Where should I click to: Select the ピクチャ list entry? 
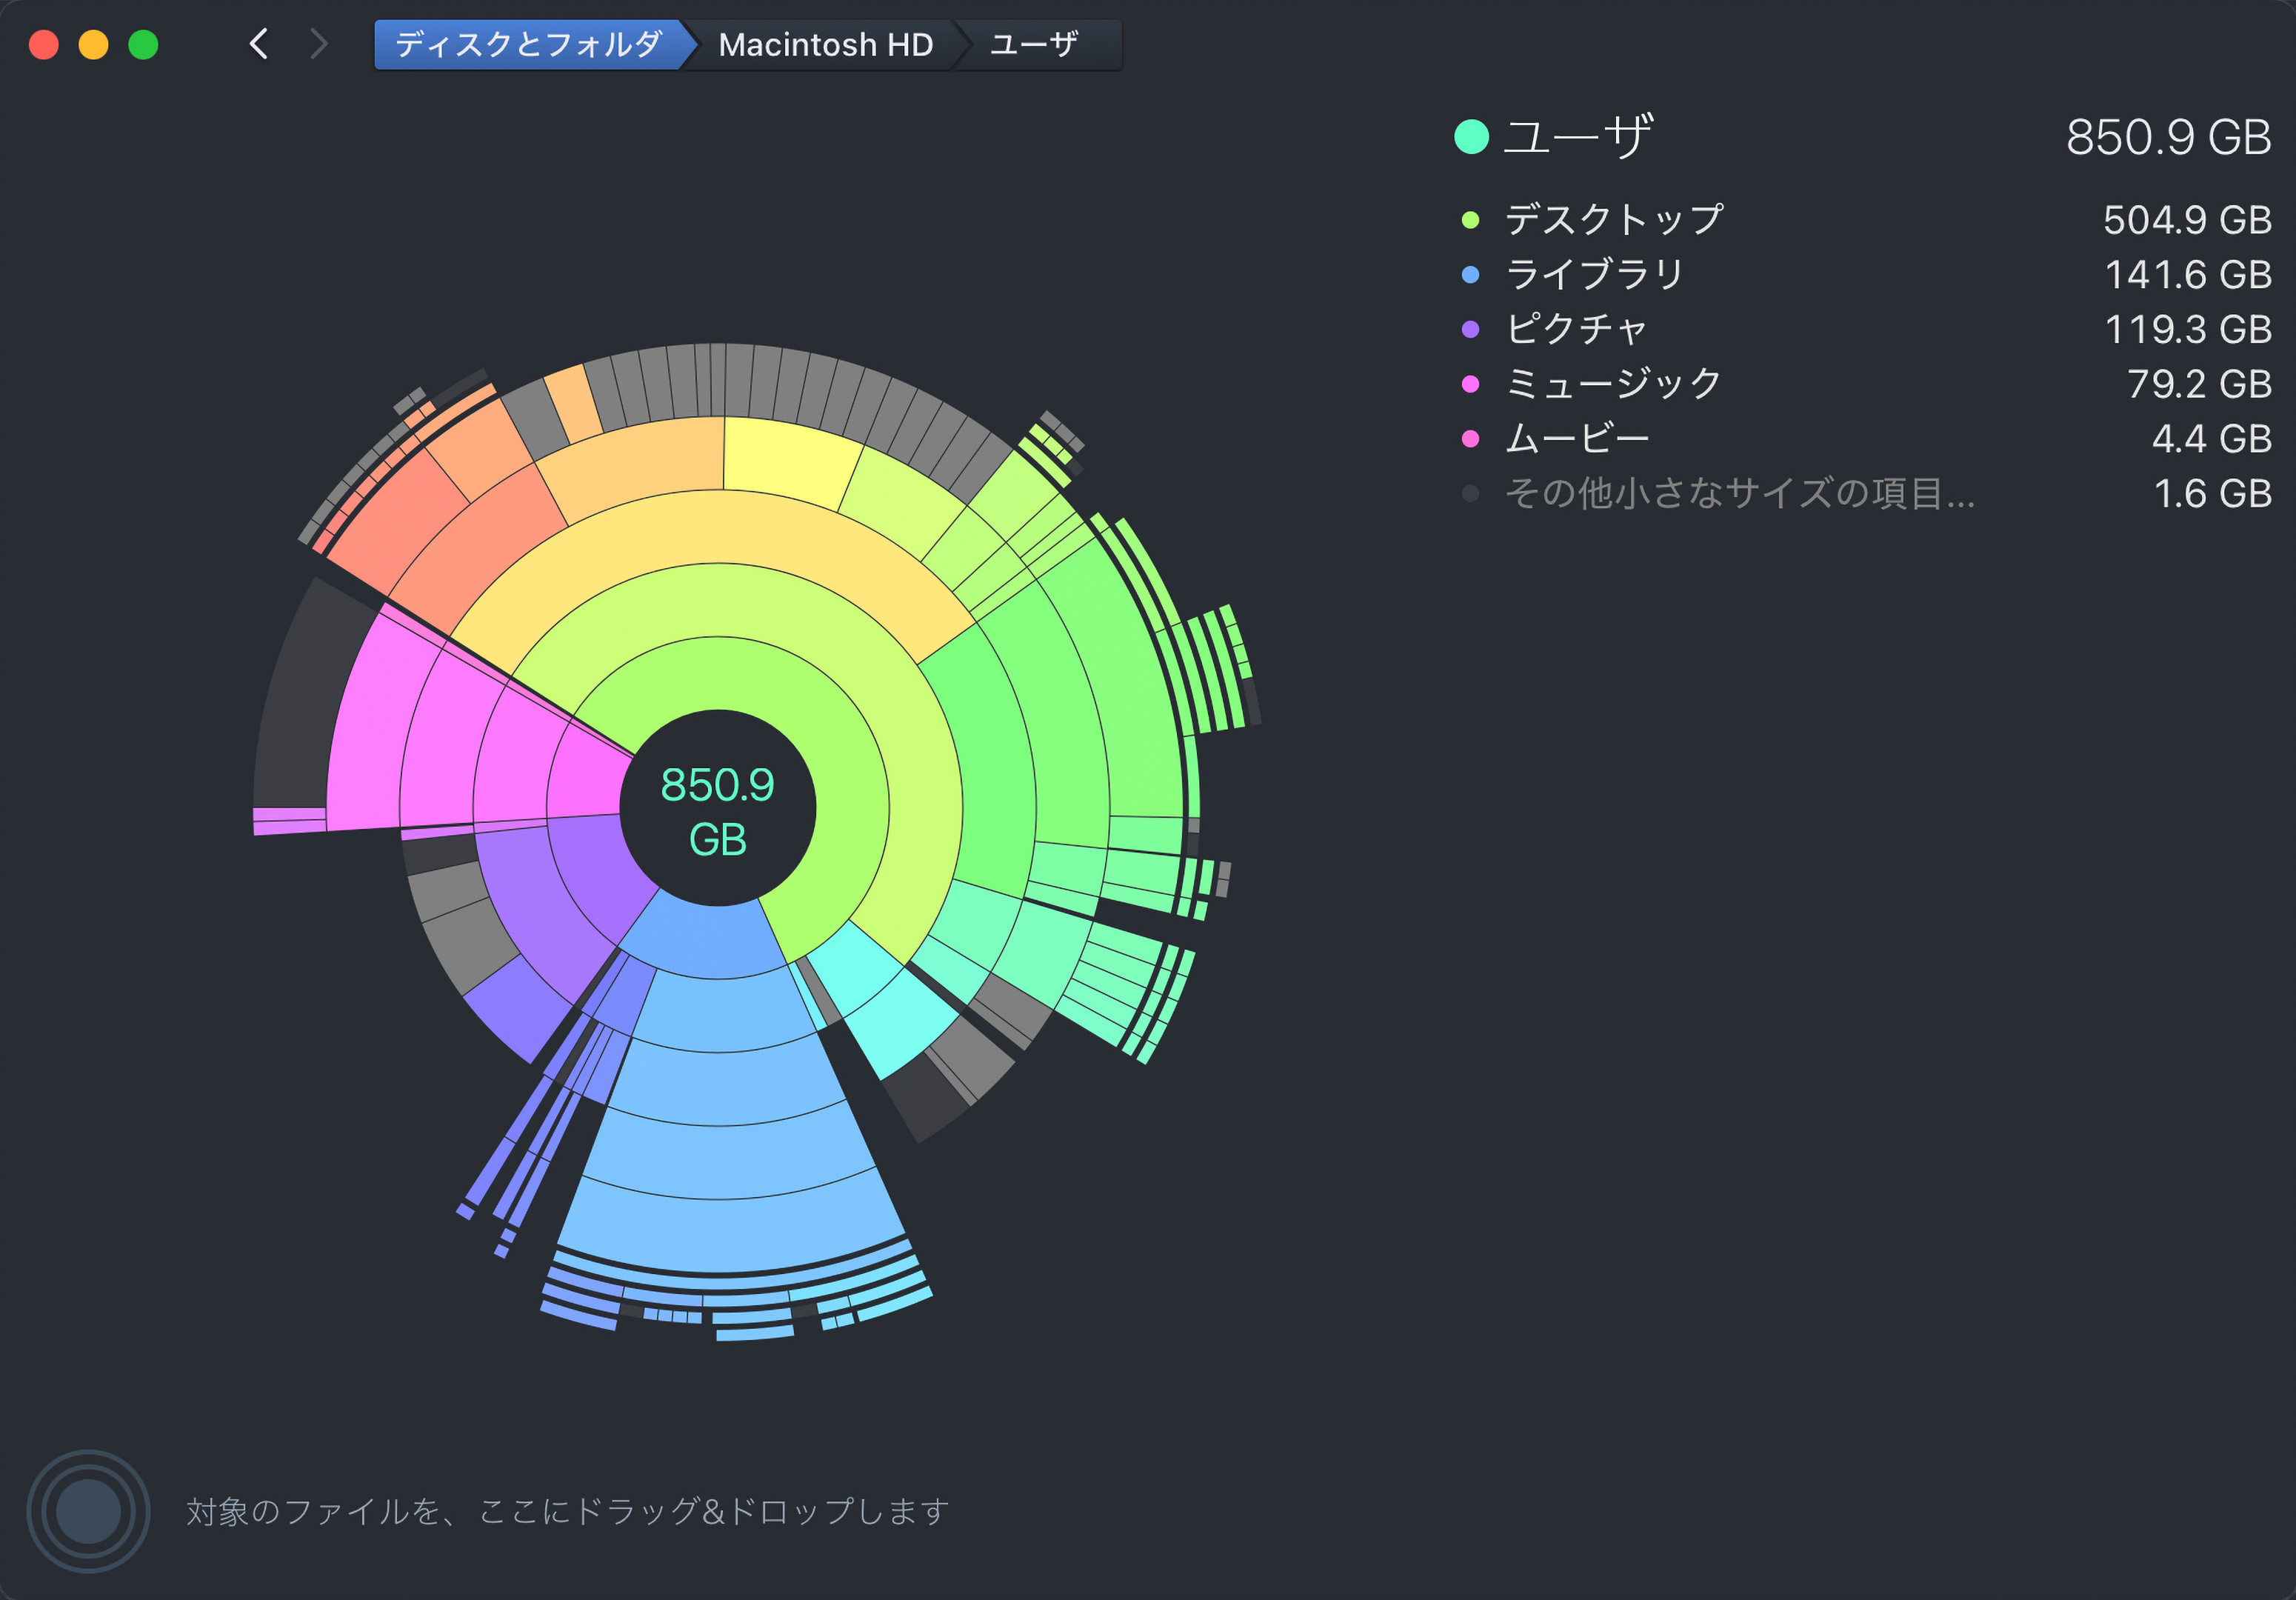tap(1576, 330)
